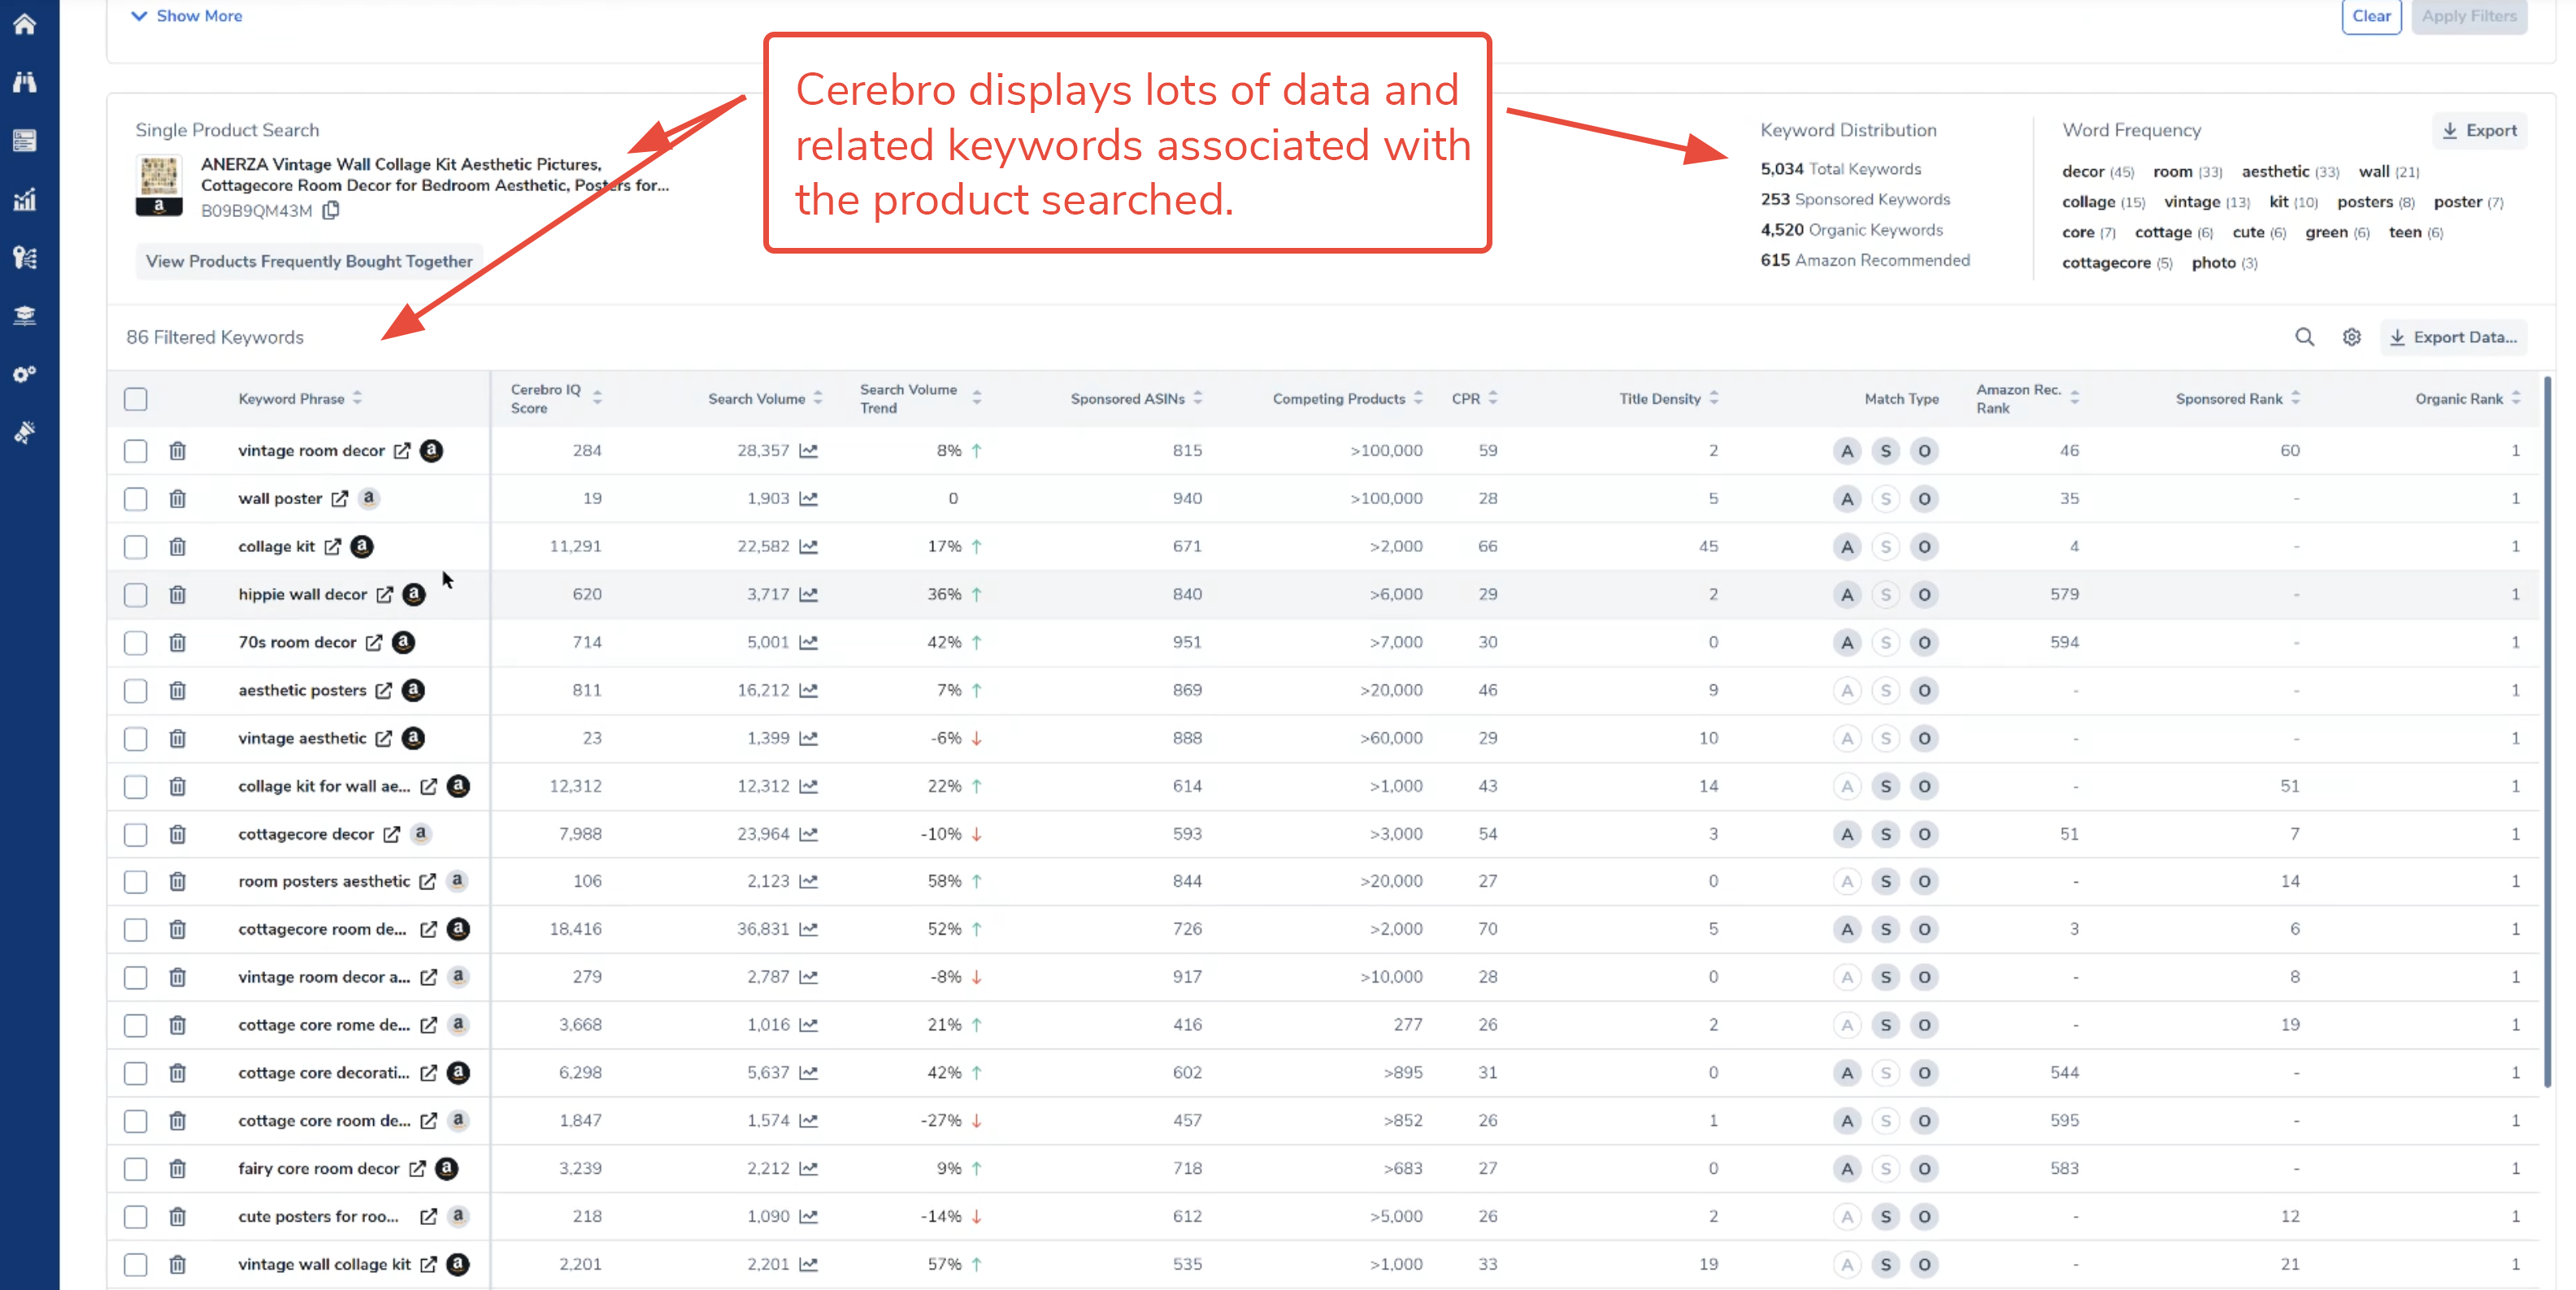Tick the checkbox for 'cottagecore decor'
2576x1290 pixels.
click(135, 834)
